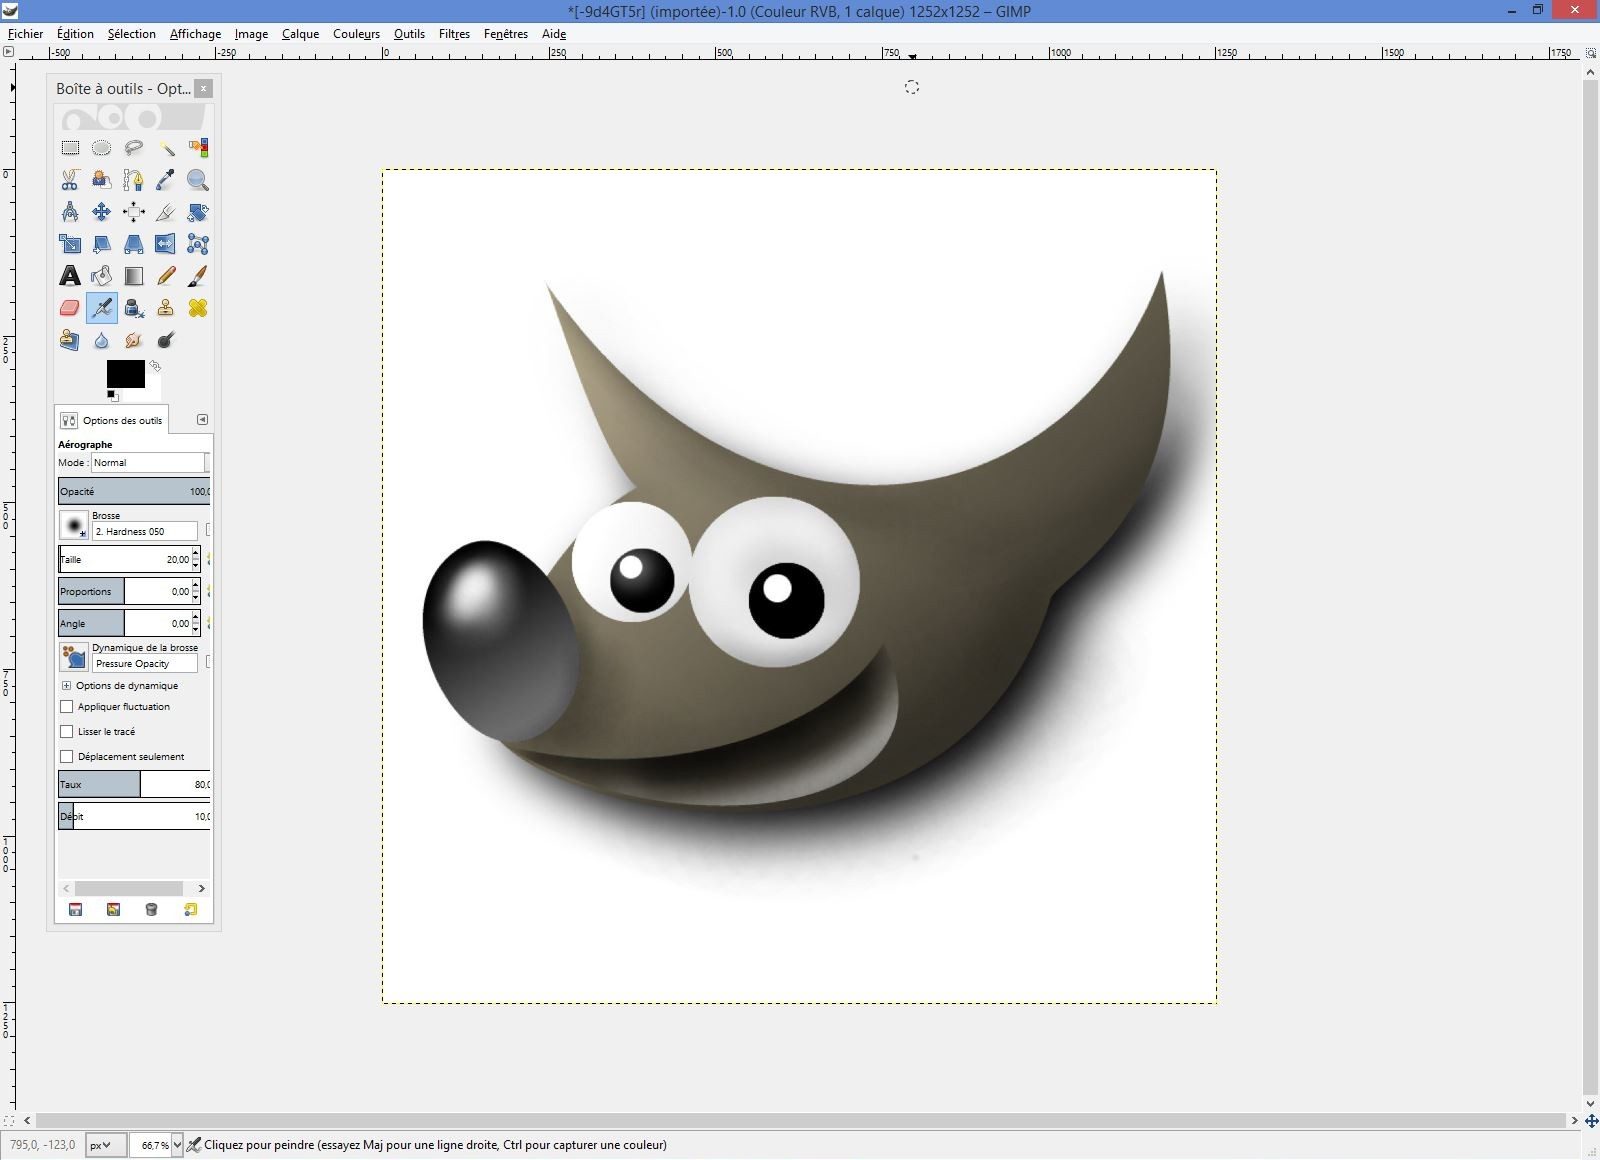Select the Fuzzy Select magic wand tool
Screen dimensions: 1600x1160
click(166, 148)
